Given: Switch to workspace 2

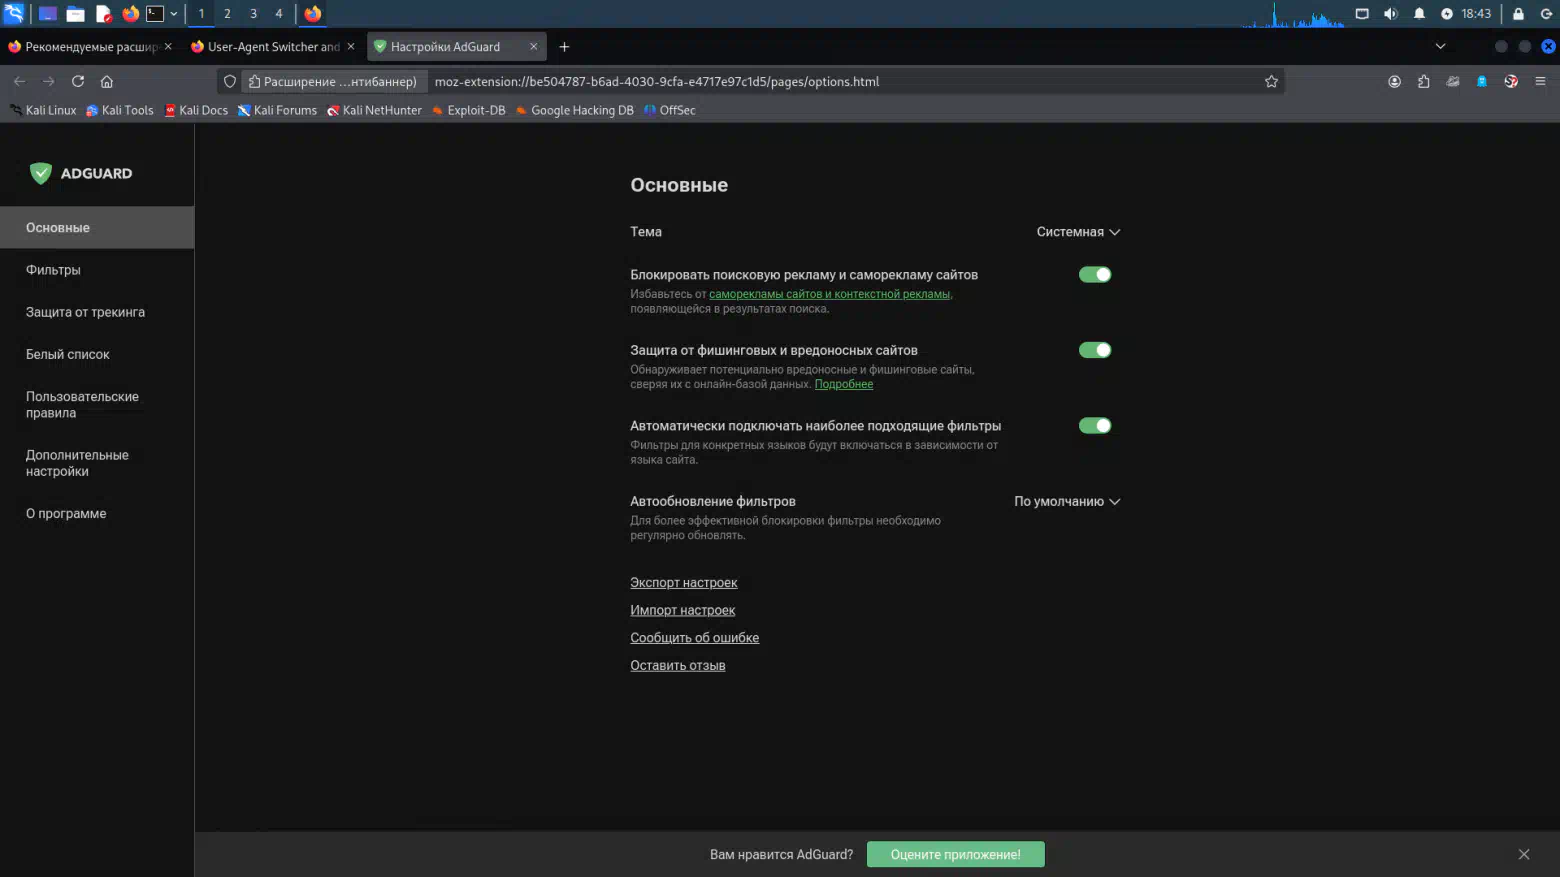Looking at the screenshot, I should coord(227,14).
